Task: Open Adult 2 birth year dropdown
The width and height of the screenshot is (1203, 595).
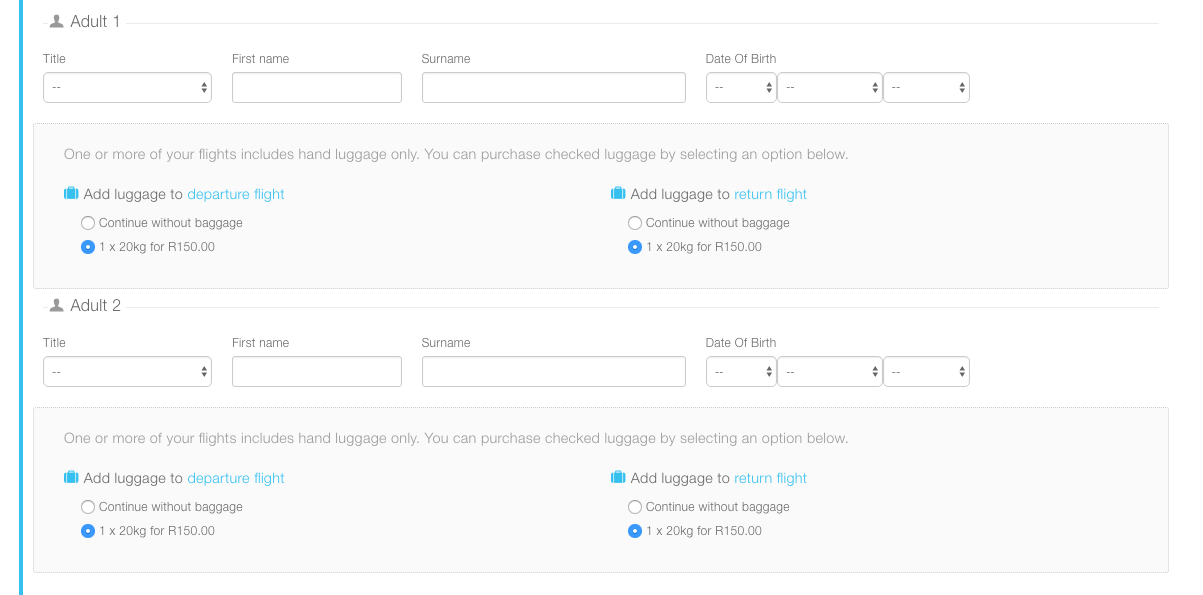Action: coord(926,372)
